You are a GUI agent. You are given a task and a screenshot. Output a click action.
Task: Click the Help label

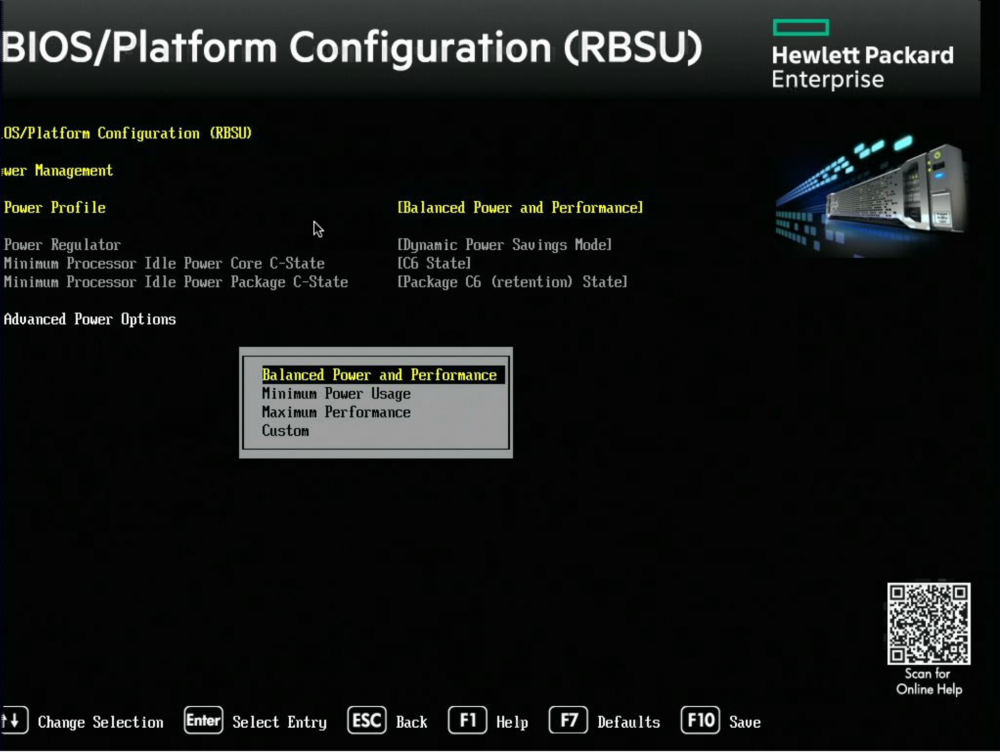pos(512,722)
